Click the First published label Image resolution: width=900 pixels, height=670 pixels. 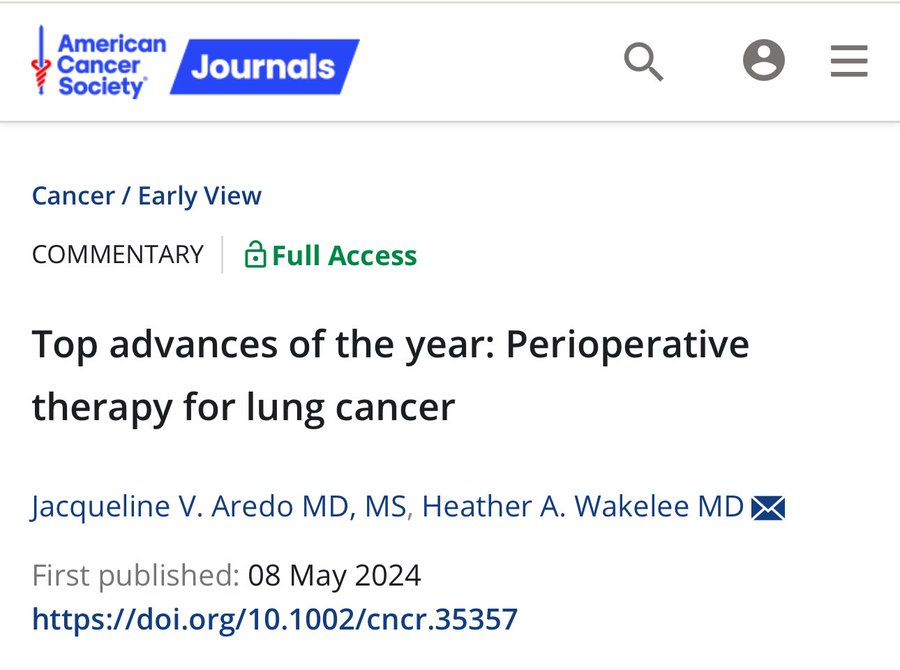135,575
